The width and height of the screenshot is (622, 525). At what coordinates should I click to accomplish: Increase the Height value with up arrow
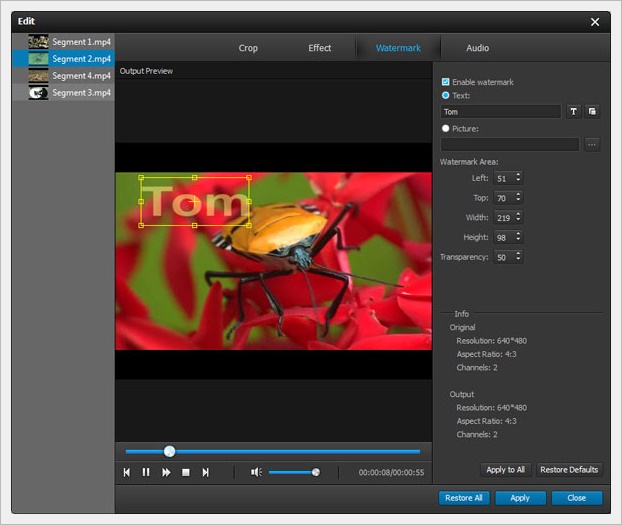(x=518, y=234)
